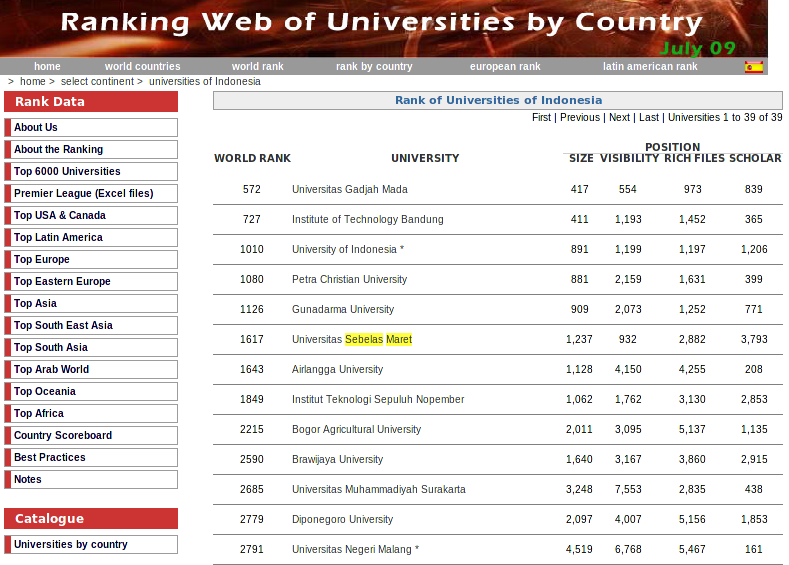Screen dimensions: 789x565
Task: Click the SIZE column header
Action: click(581, 158)
